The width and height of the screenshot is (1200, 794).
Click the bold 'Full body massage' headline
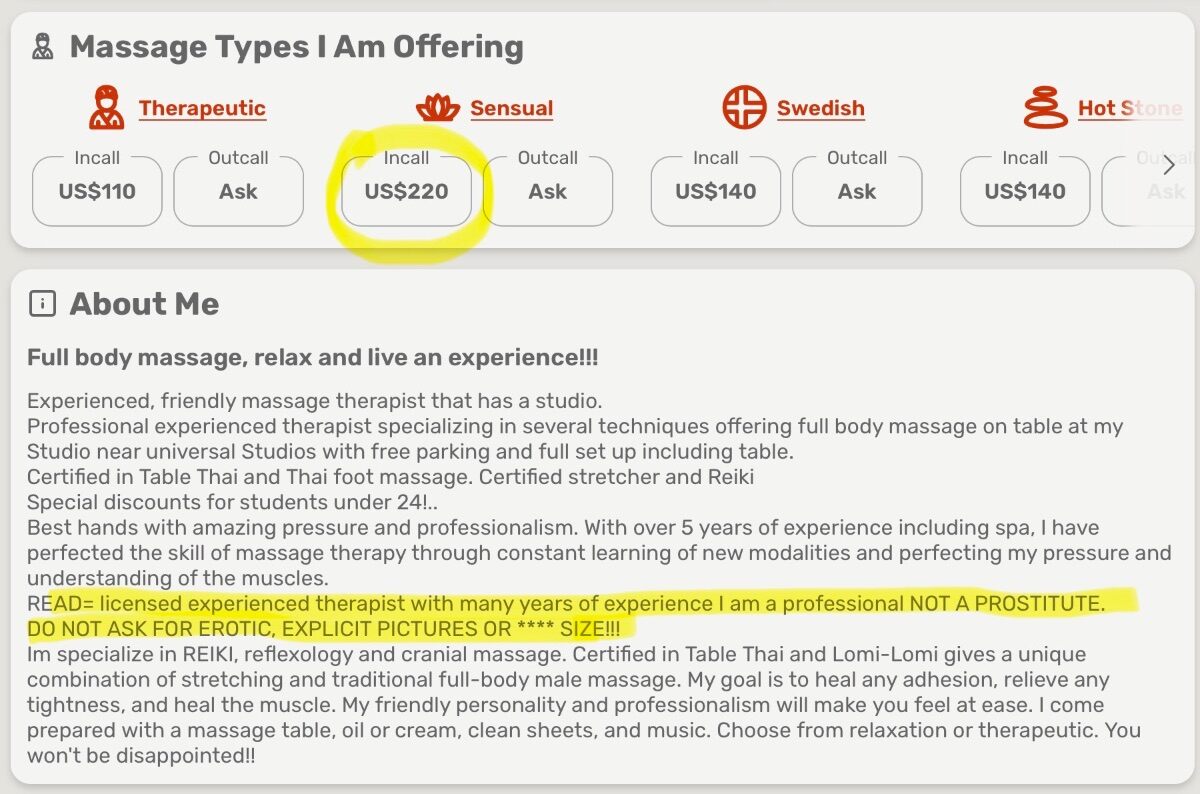click(x=312, y=358)
